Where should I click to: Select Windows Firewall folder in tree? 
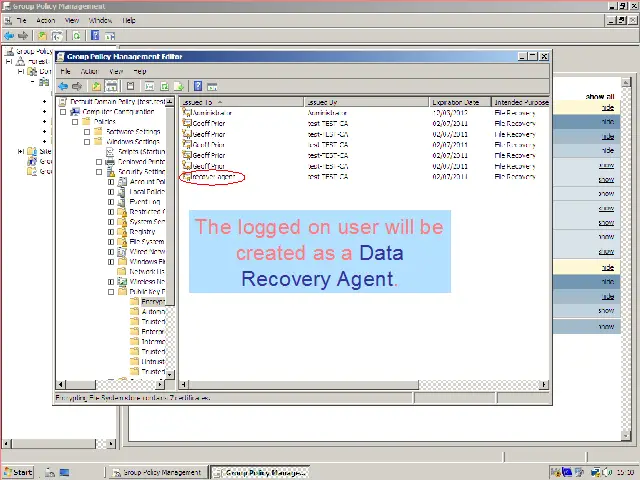click(x=142, y=262)
